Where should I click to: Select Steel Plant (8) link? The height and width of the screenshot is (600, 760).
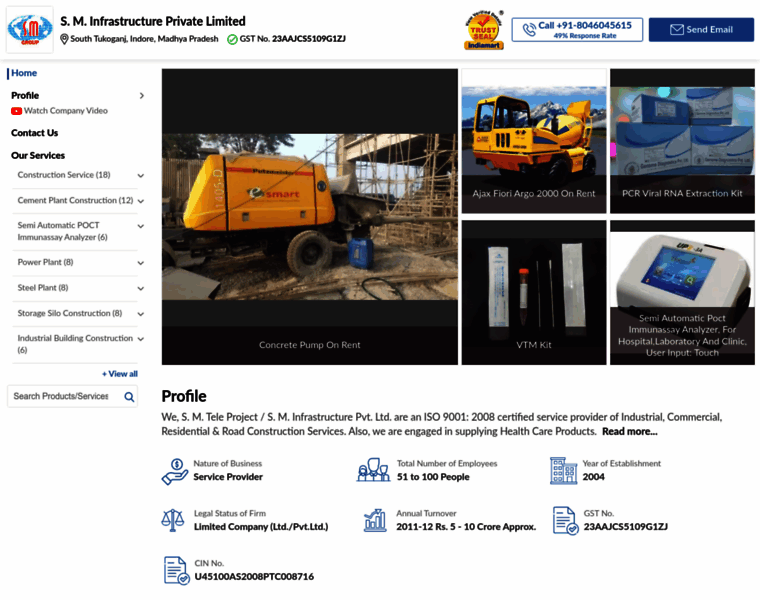click(x=43, y=288)
